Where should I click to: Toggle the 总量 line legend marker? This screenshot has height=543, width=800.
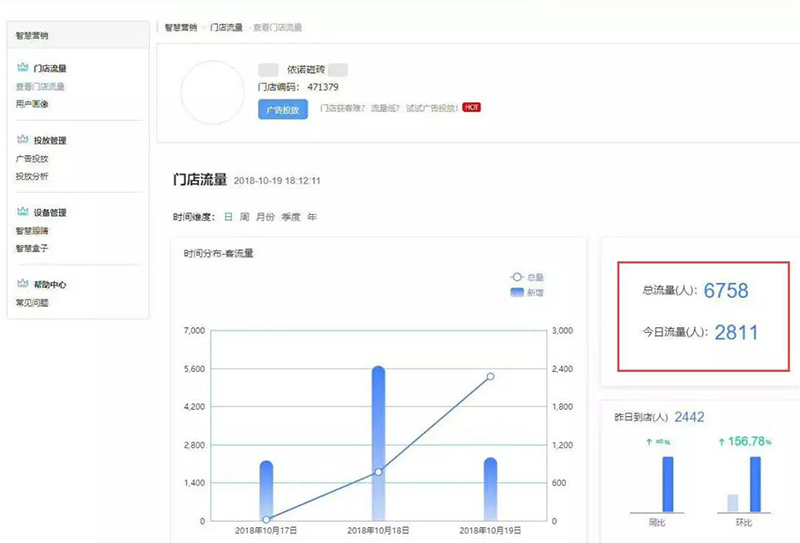[516, 277]
